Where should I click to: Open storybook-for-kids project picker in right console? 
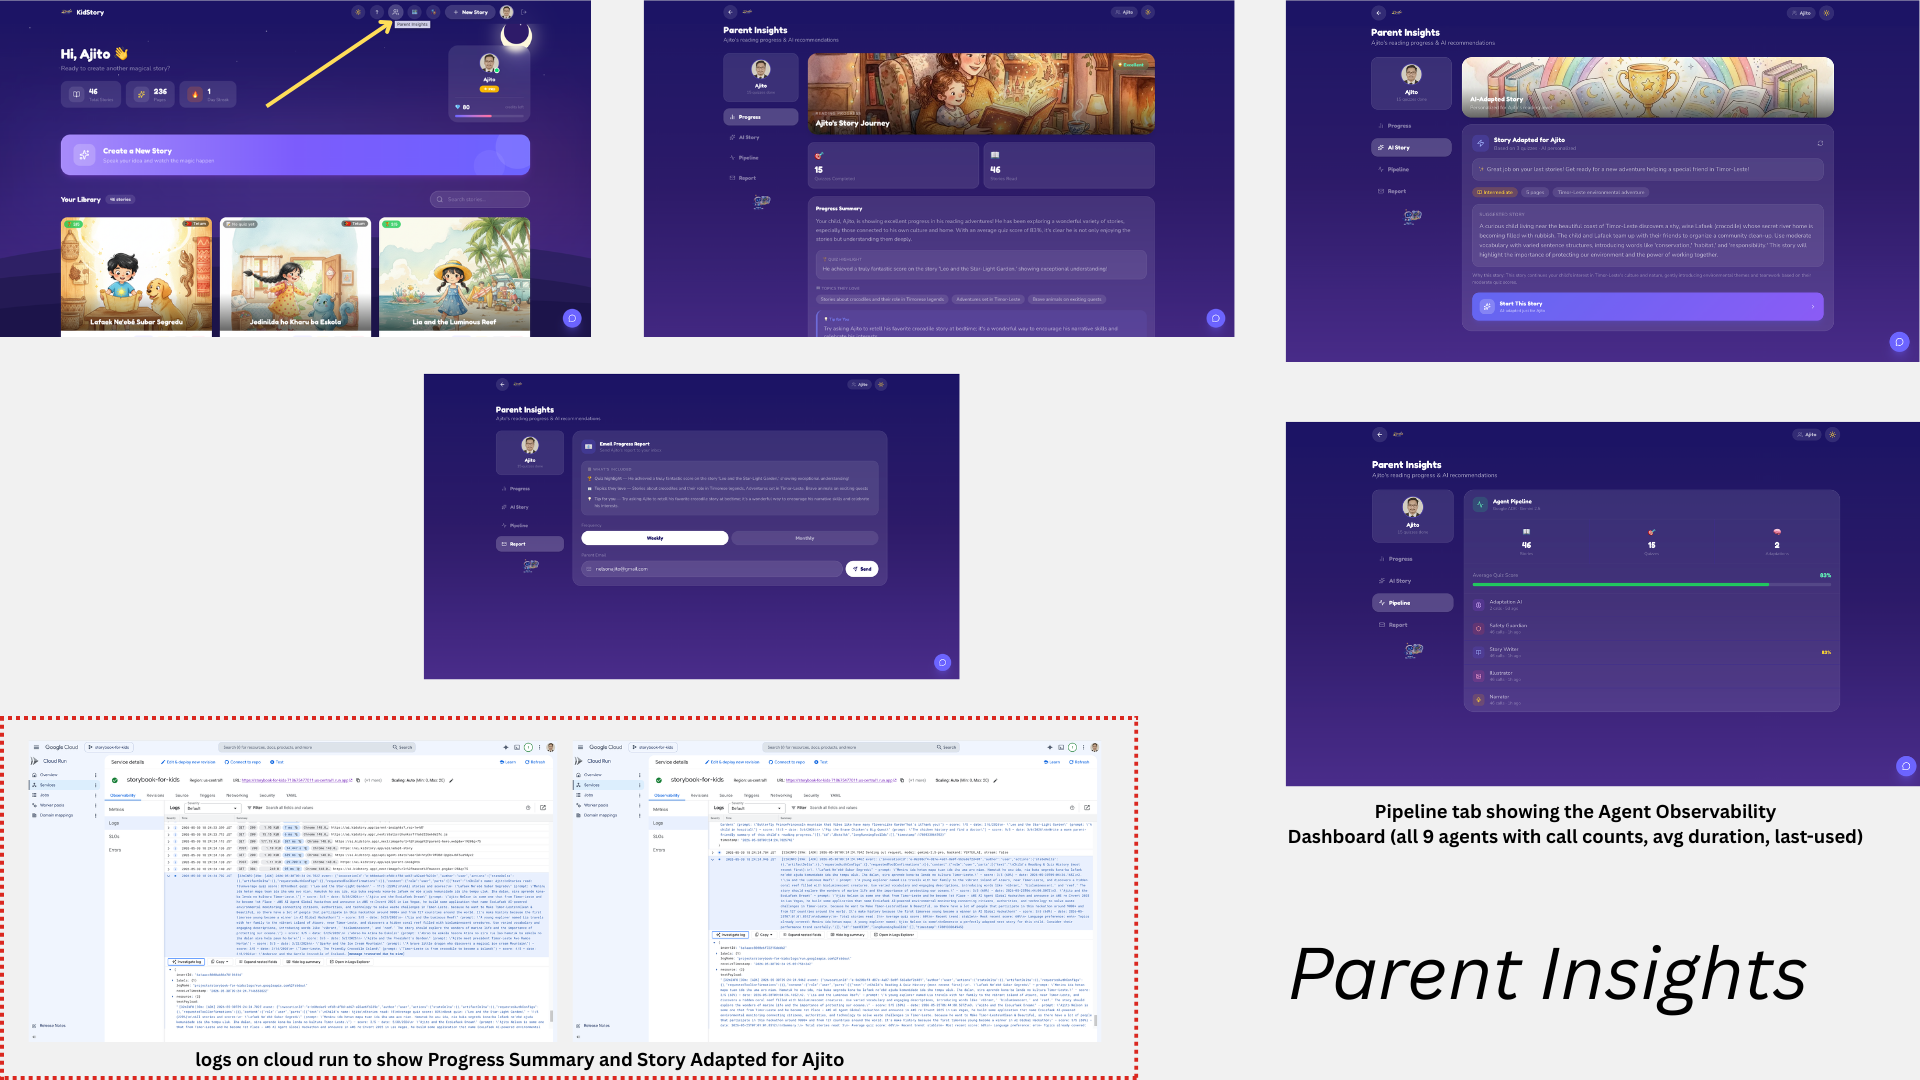[654, 747]
